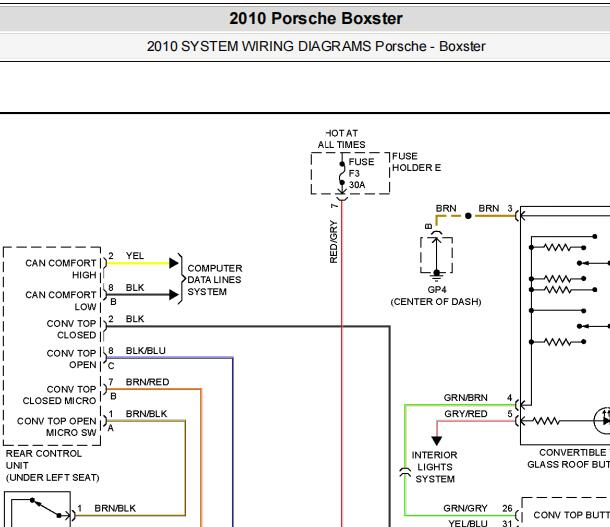Click the "BLK" label on CONV TOP CLOSED wire
610x527 pixels.
coord(135,319)
